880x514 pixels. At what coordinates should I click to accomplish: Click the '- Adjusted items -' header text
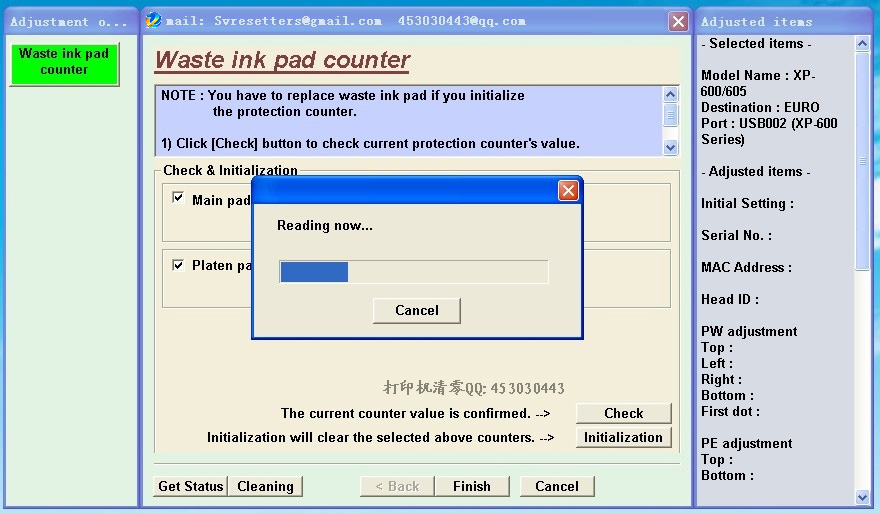pos(755,172)
